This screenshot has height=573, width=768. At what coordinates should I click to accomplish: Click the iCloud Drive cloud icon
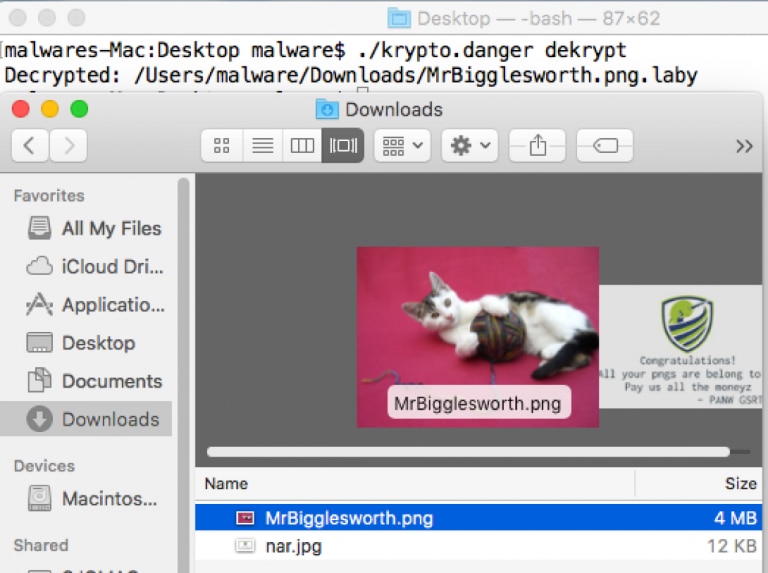pyautogui.click(x=39, y=266)
